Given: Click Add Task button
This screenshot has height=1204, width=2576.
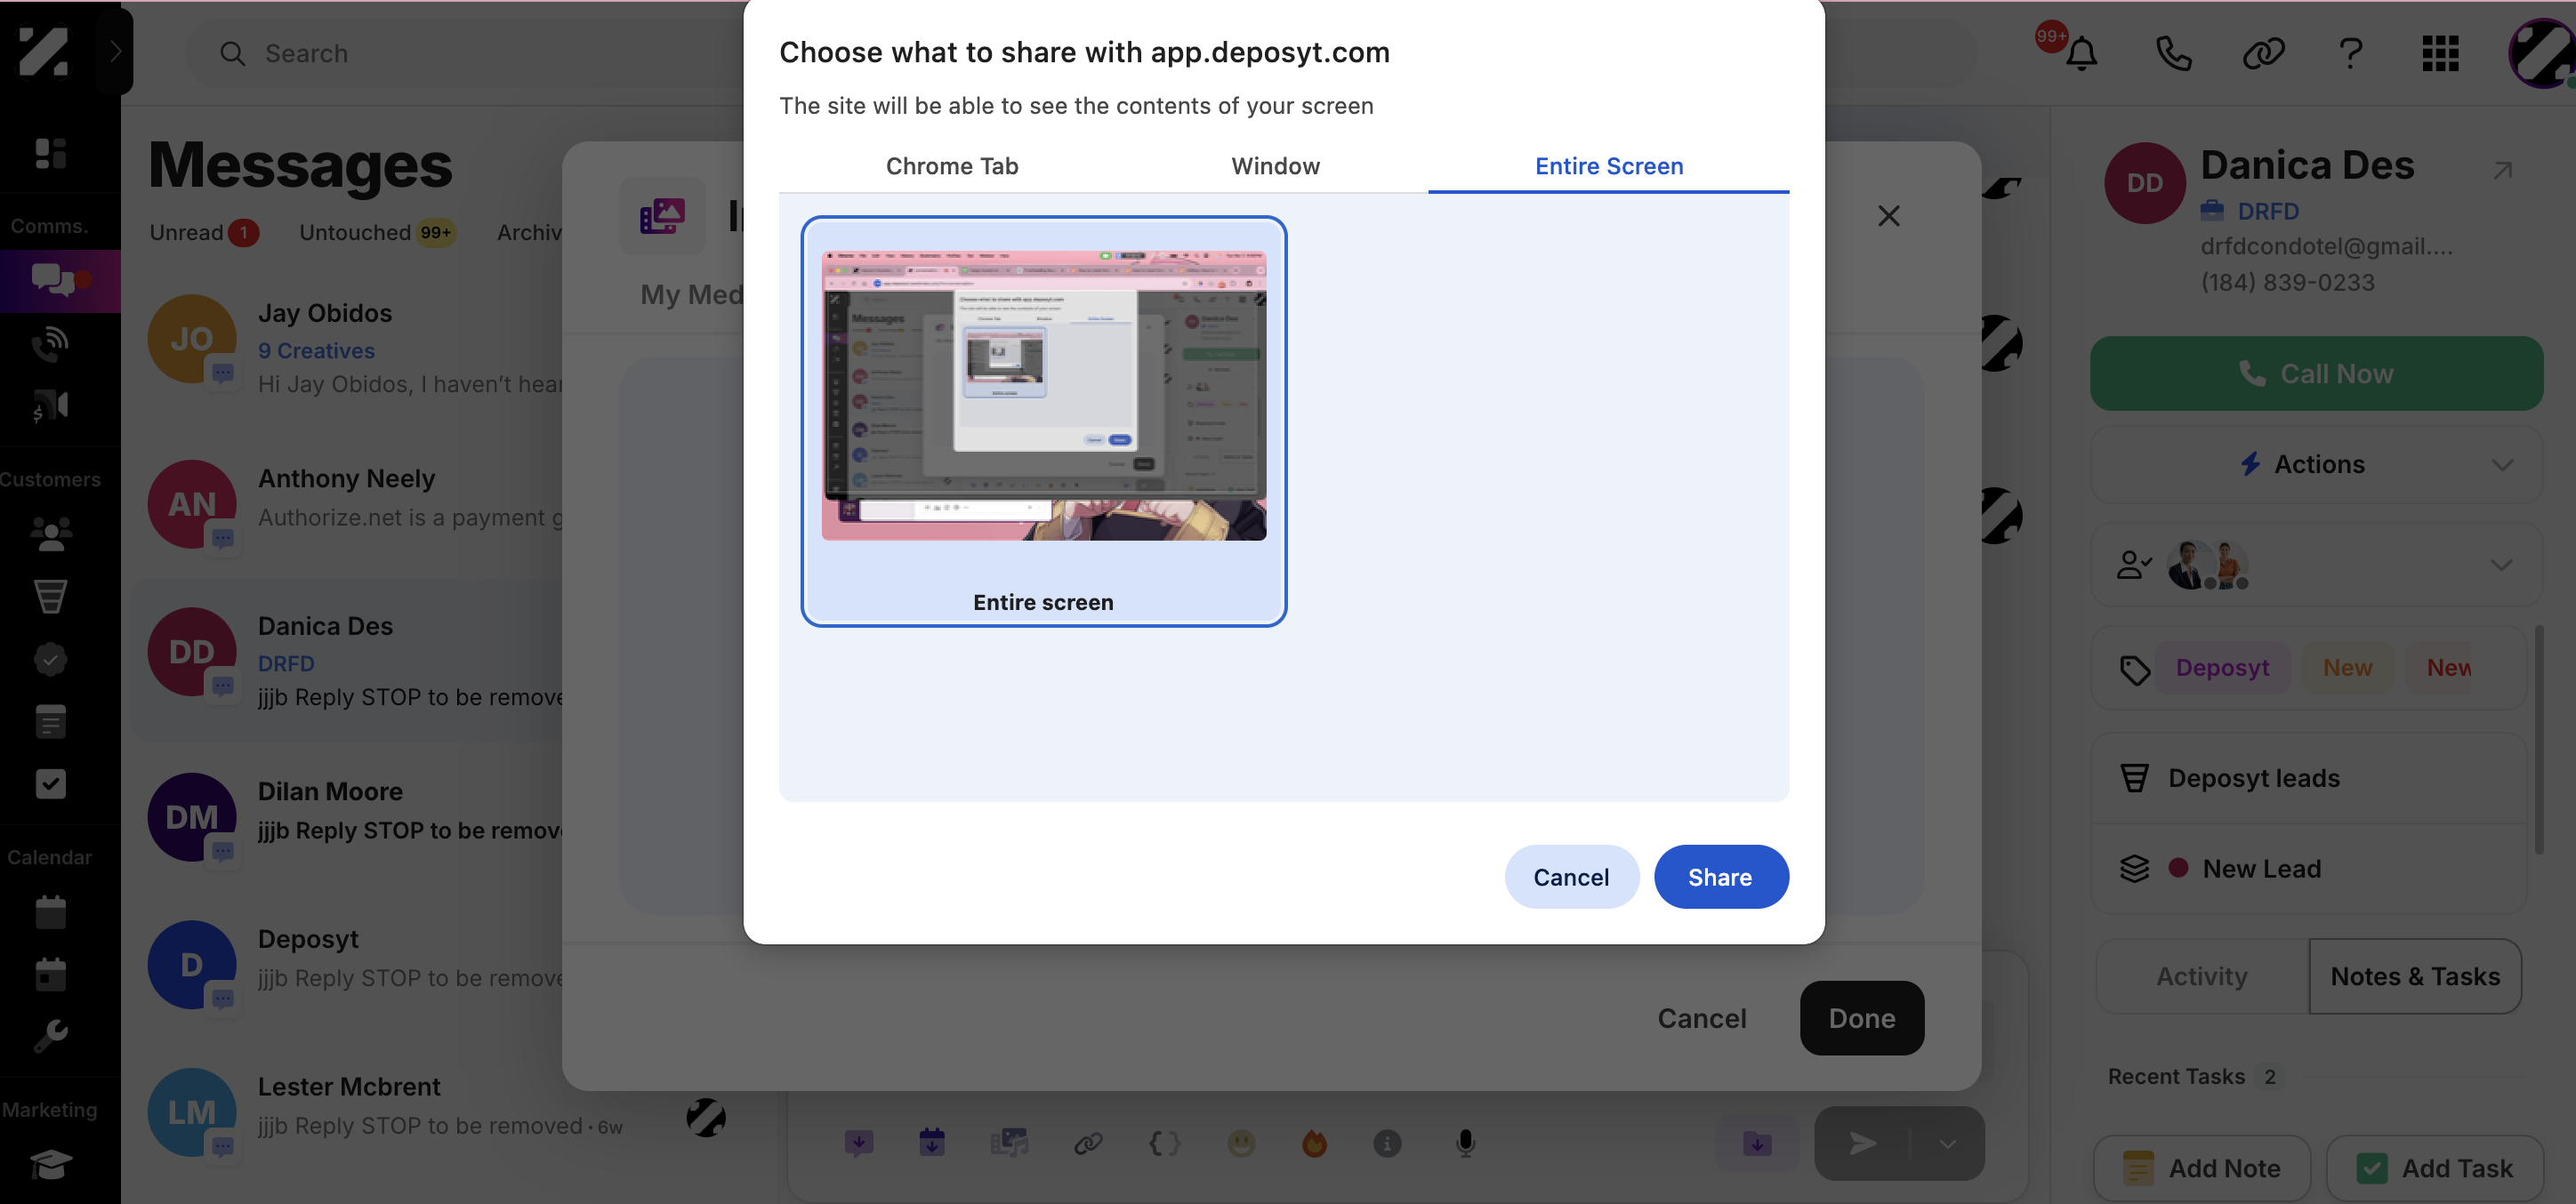Looking at the screenshot, I should point(2434,1168).
